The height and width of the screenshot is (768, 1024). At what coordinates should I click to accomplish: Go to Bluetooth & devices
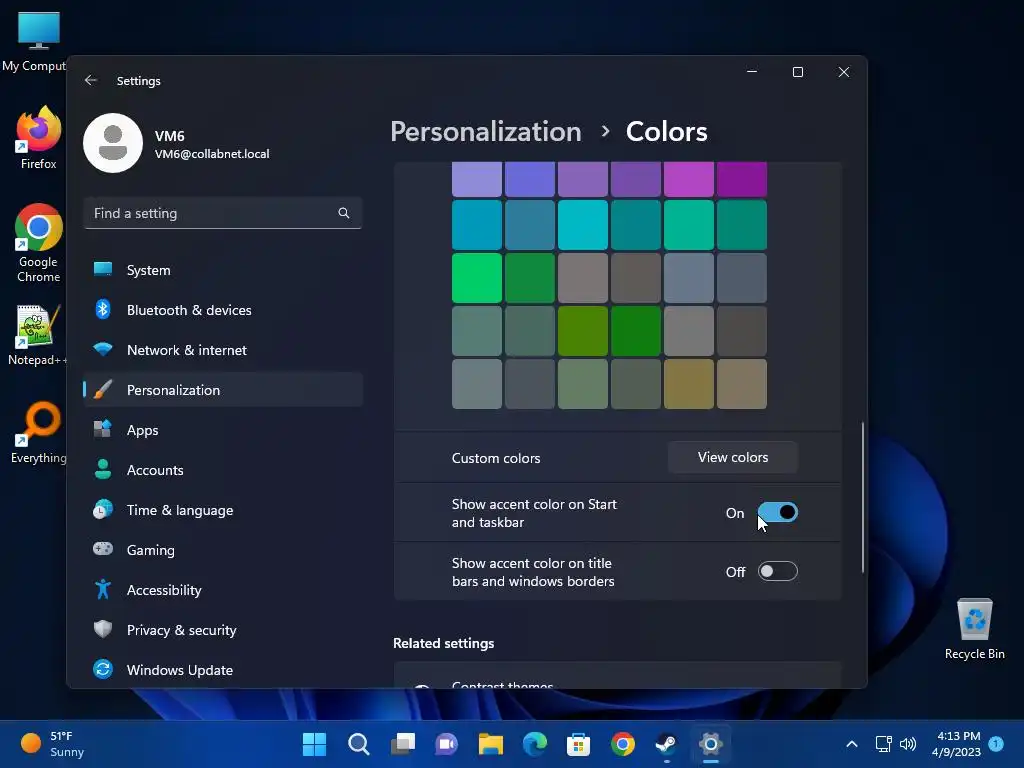pyautogui.click(x=223, y=310)
